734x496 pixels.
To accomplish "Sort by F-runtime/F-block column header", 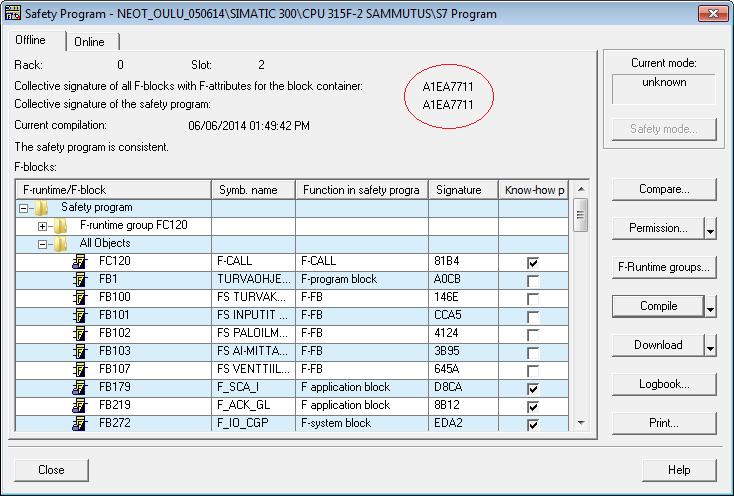I will coord(113,190).
